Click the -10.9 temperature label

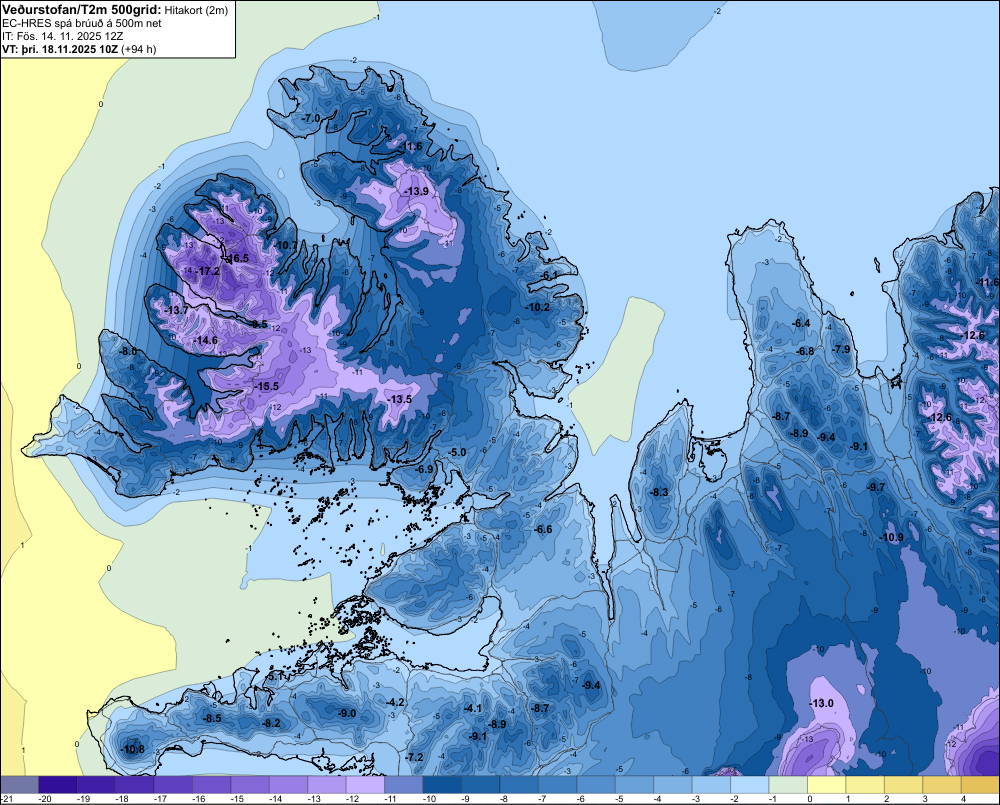point(892,538)
